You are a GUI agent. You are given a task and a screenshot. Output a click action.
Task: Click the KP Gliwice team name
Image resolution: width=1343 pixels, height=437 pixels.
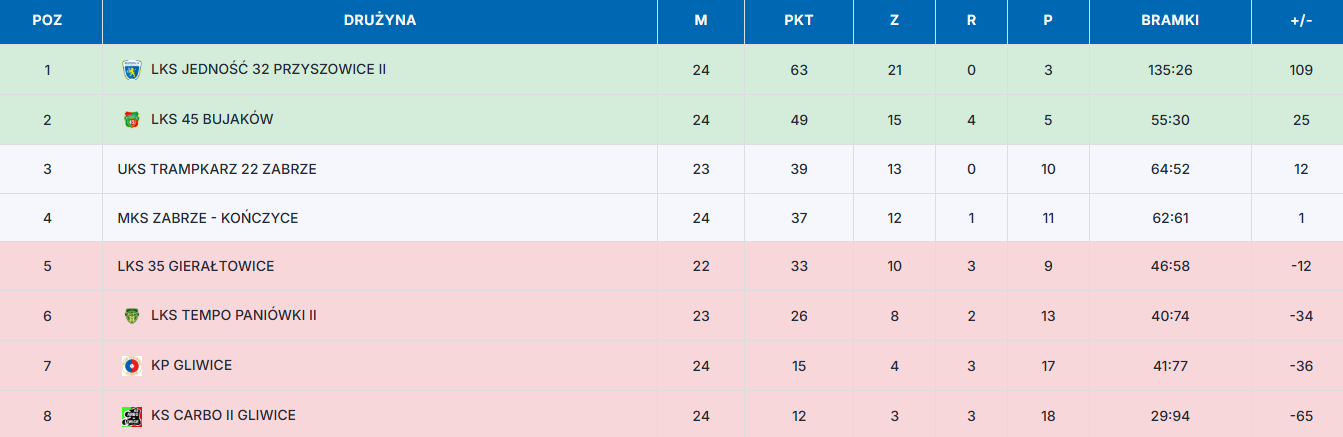[191, 365]
